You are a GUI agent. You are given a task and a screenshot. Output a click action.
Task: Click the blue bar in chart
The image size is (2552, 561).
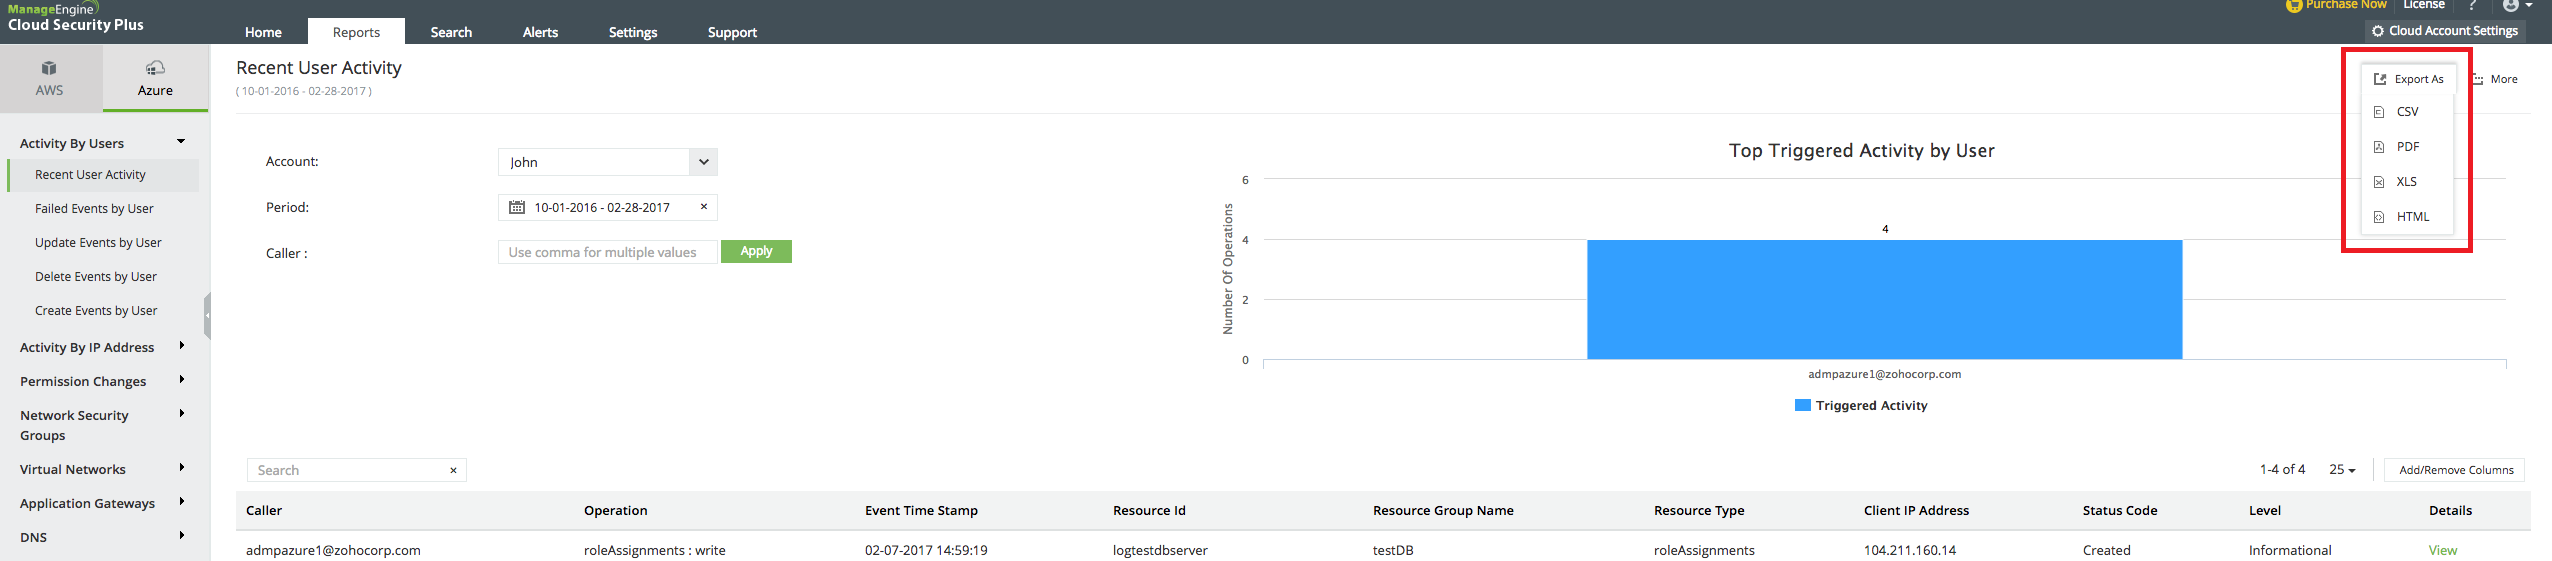tap(1884, 300)
